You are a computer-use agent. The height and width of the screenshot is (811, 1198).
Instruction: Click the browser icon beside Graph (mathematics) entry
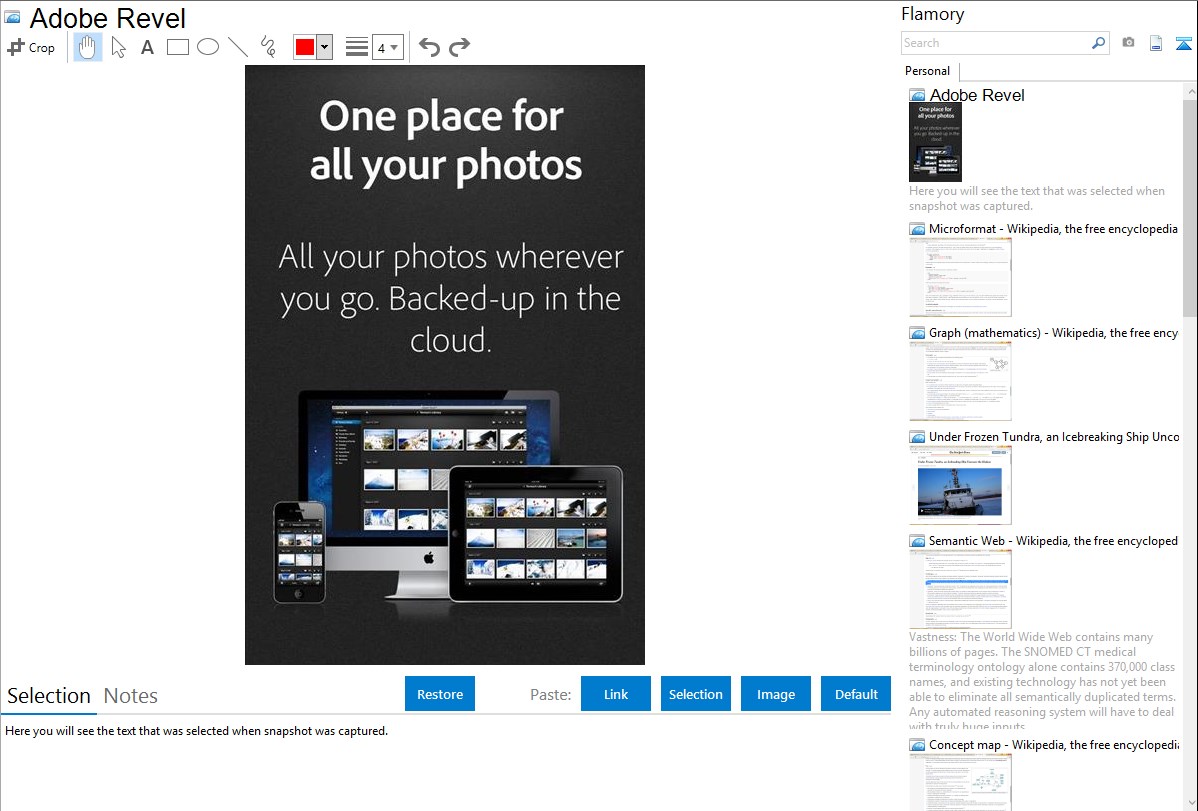(917, 333)
